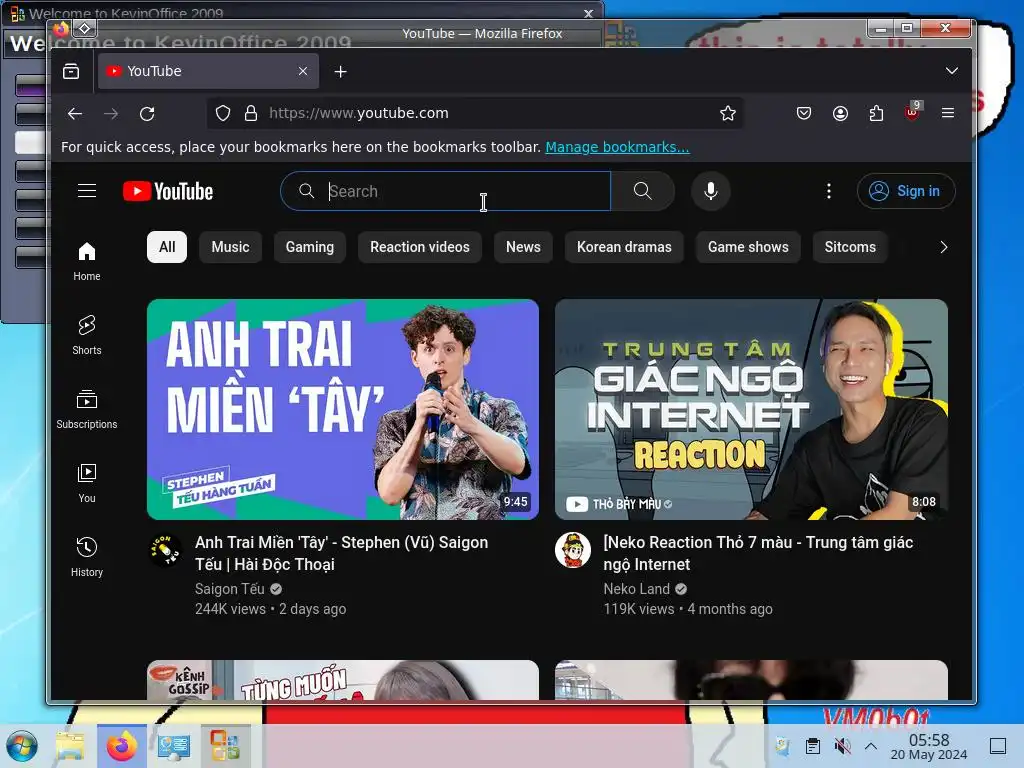Image resolution: width=1024 pixels, height=768 pixels.
Task: Select the Game shows chip
Action: coord(748,247)
